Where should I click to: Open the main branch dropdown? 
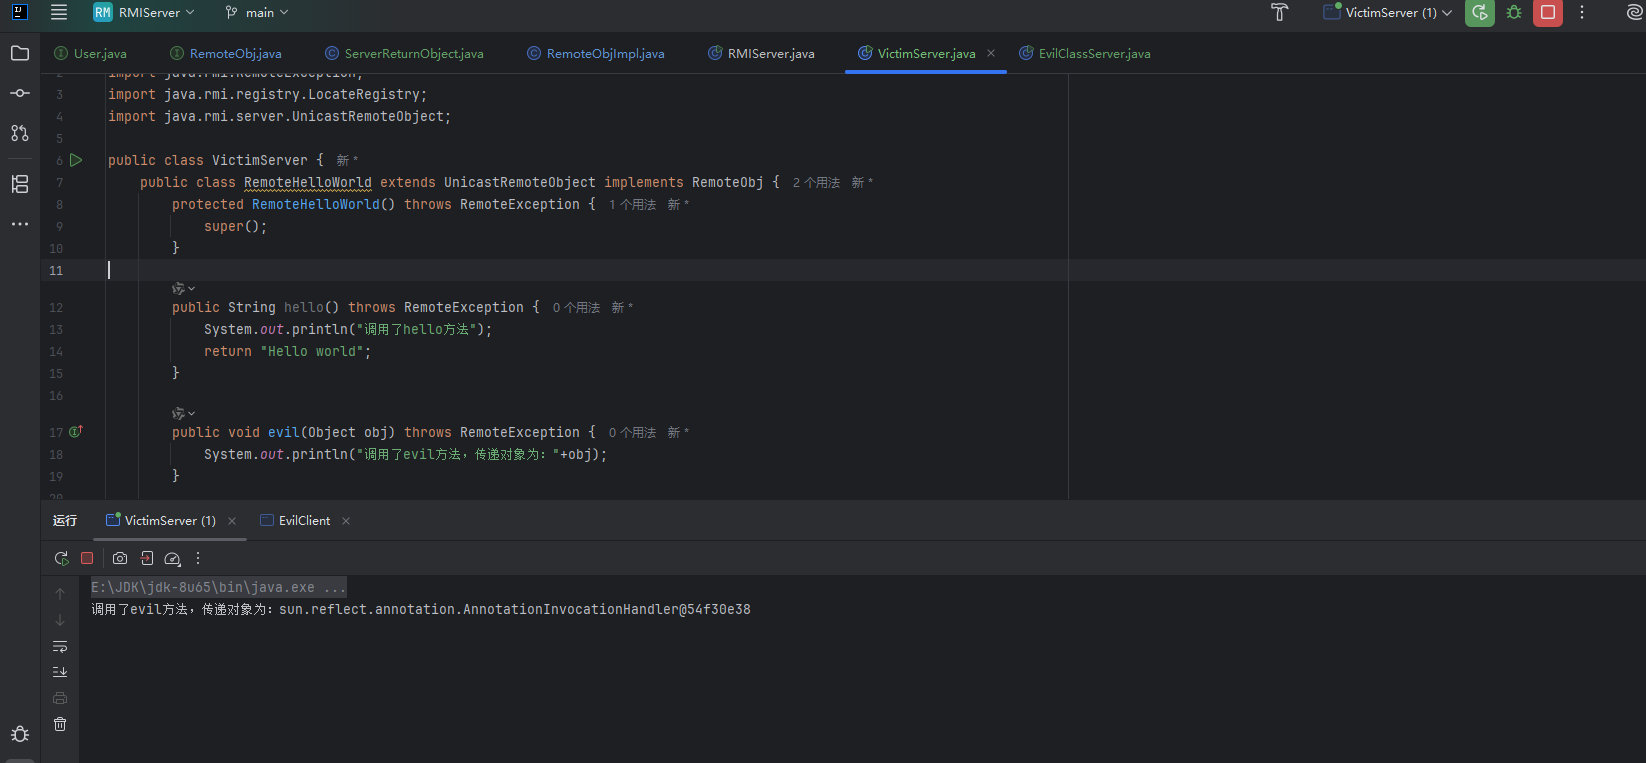coord(258,13)
